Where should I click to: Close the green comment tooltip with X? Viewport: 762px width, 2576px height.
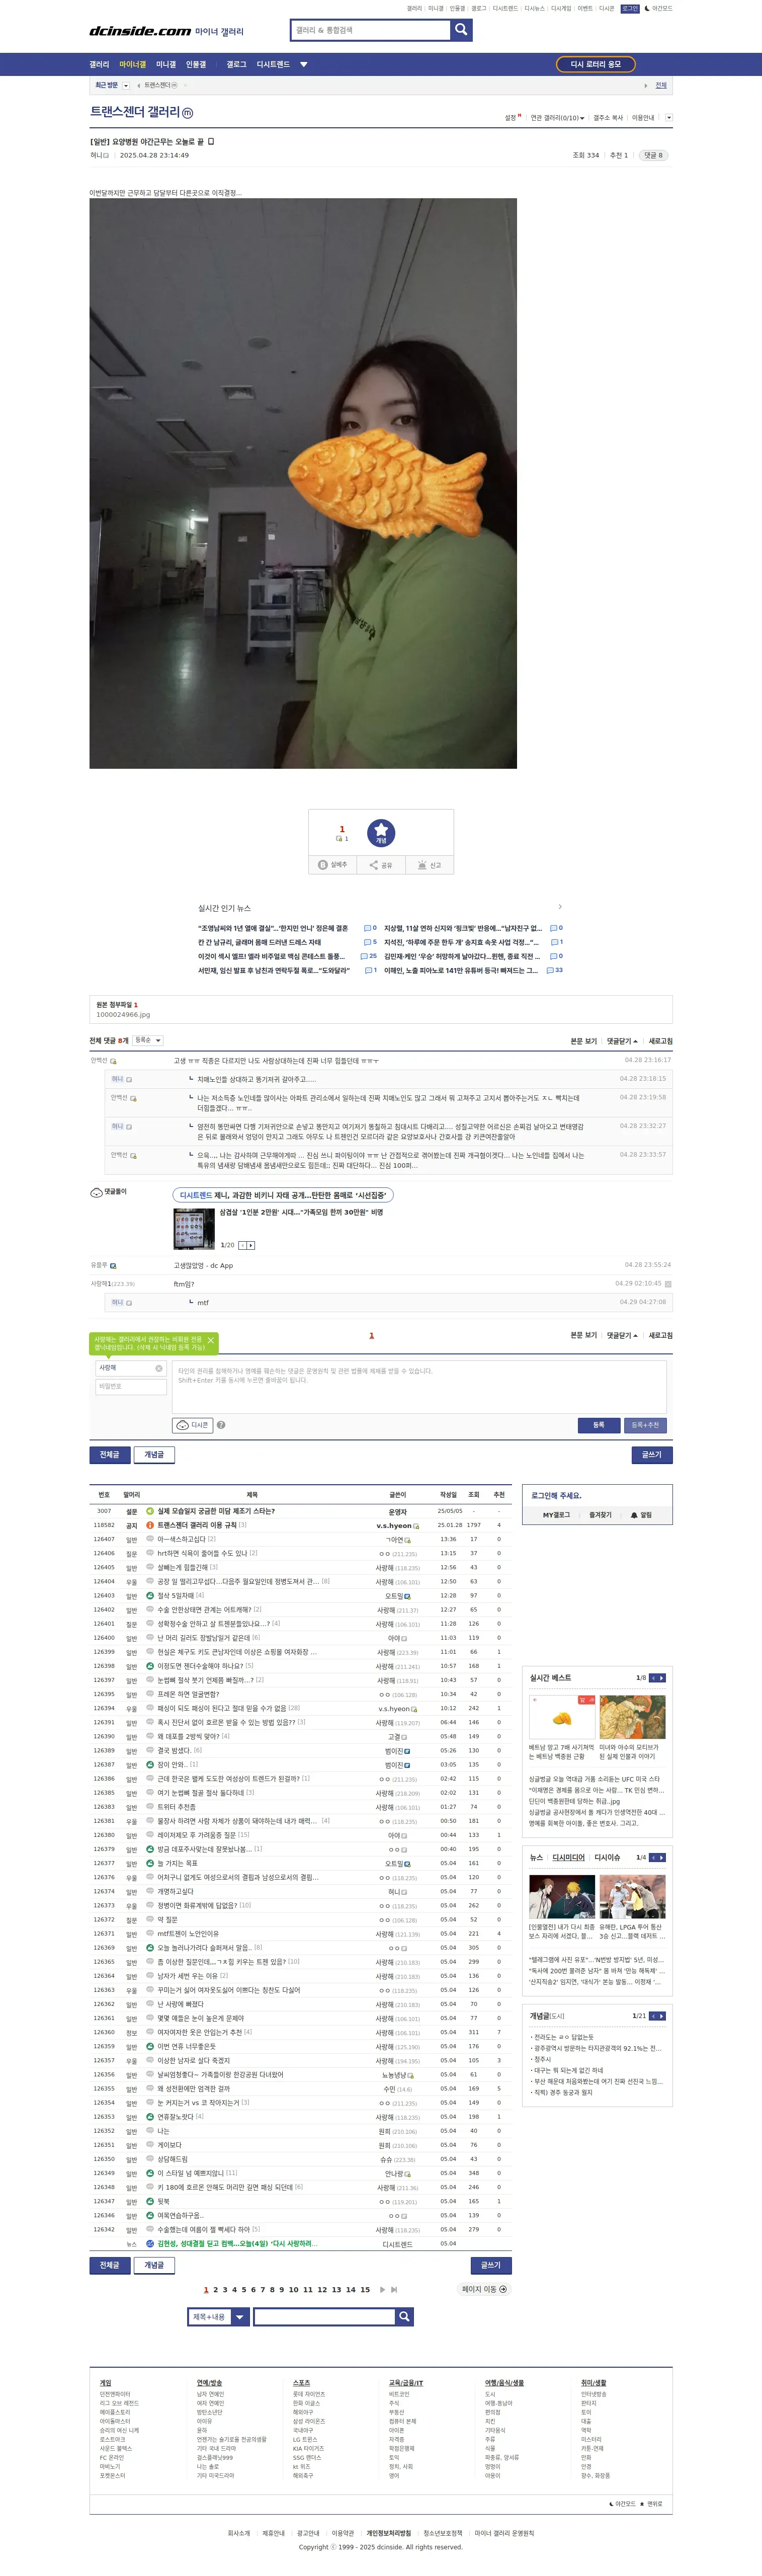211,1340
